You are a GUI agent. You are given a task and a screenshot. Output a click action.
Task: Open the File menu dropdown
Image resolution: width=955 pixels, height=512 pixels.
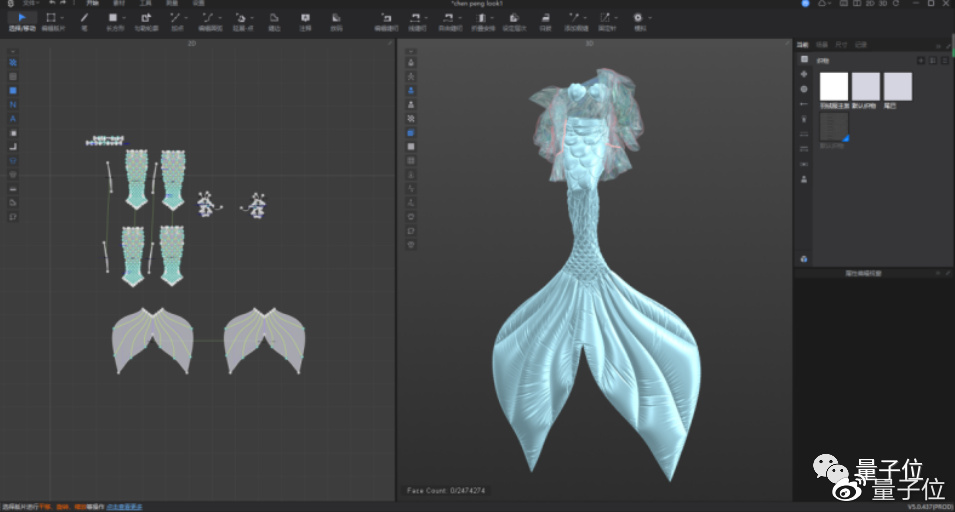point(30,4)
